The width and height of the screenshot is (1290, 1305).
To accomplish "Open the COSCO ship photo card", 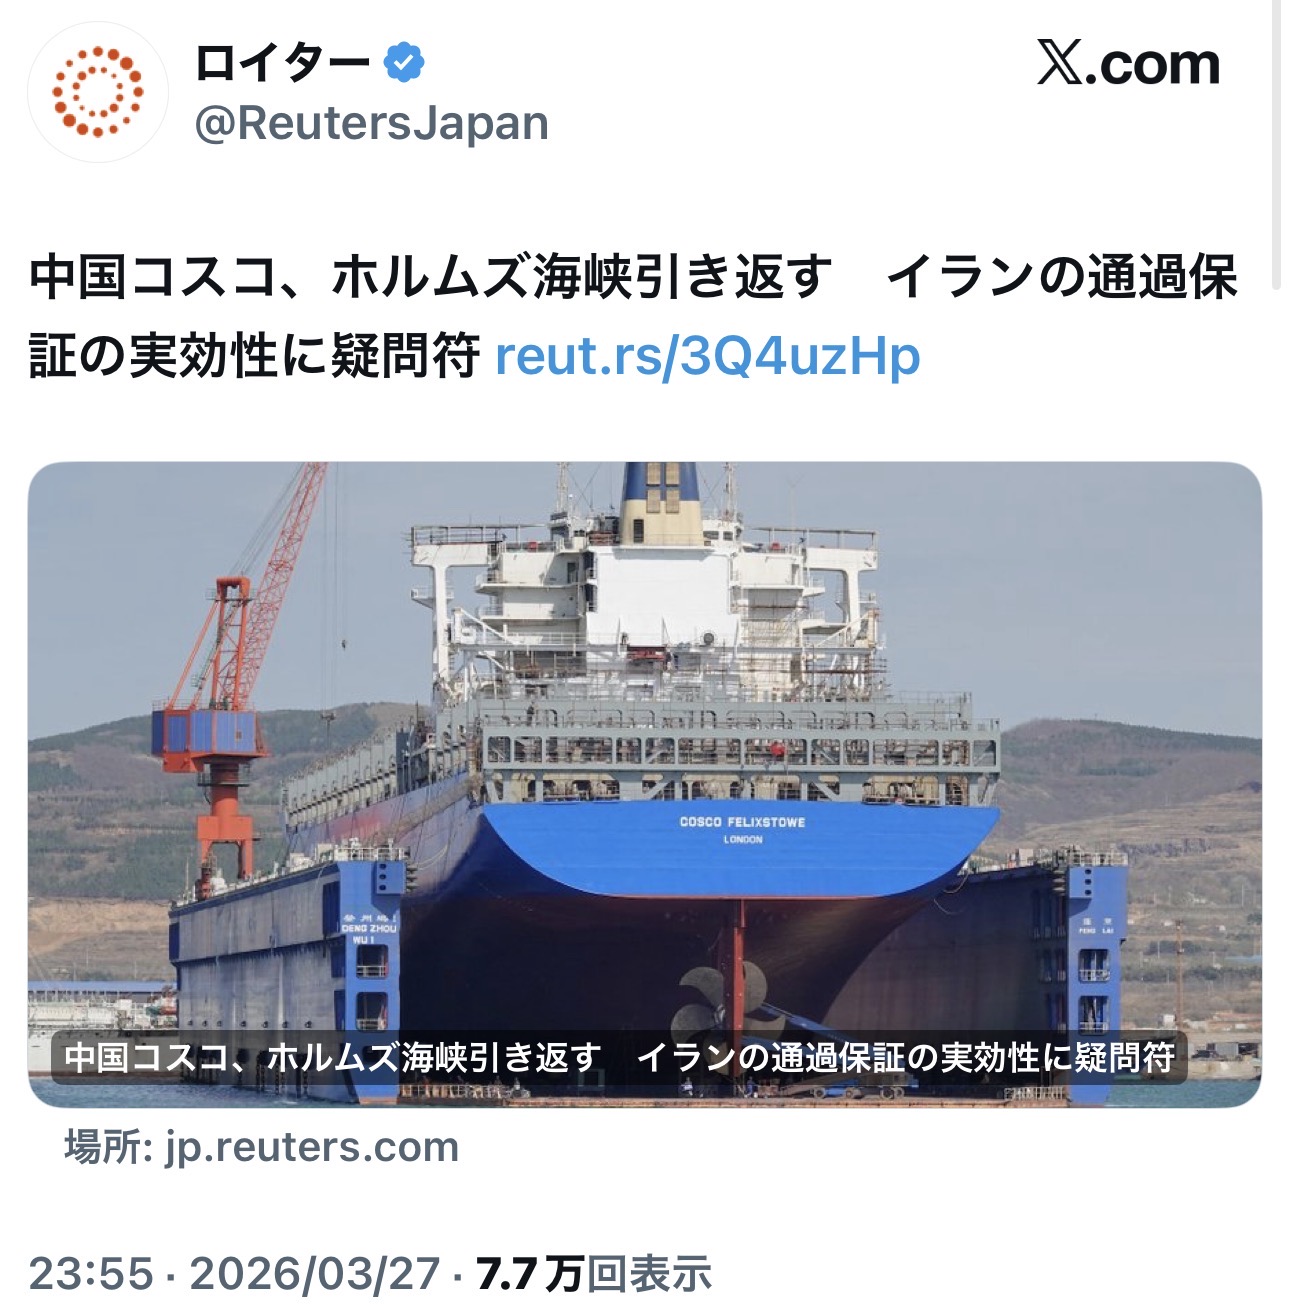I will coord(644,783).
